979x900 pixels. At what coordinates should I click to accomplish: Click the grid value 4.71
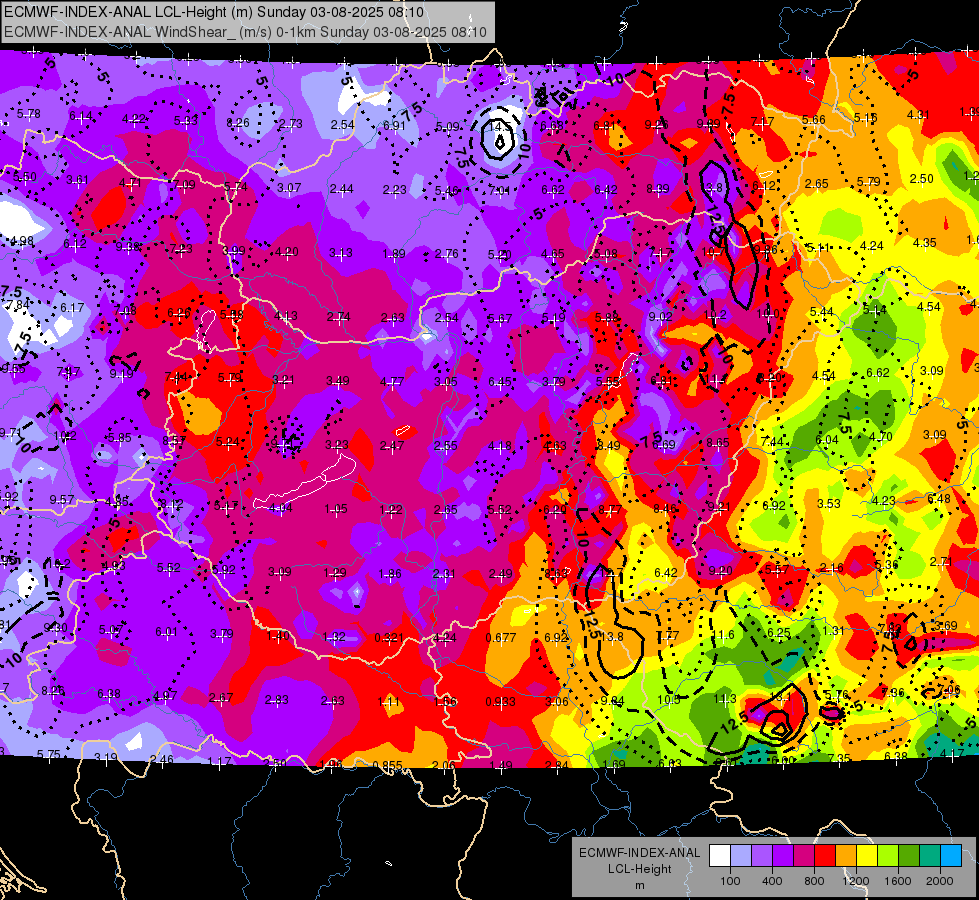(130, 182)
